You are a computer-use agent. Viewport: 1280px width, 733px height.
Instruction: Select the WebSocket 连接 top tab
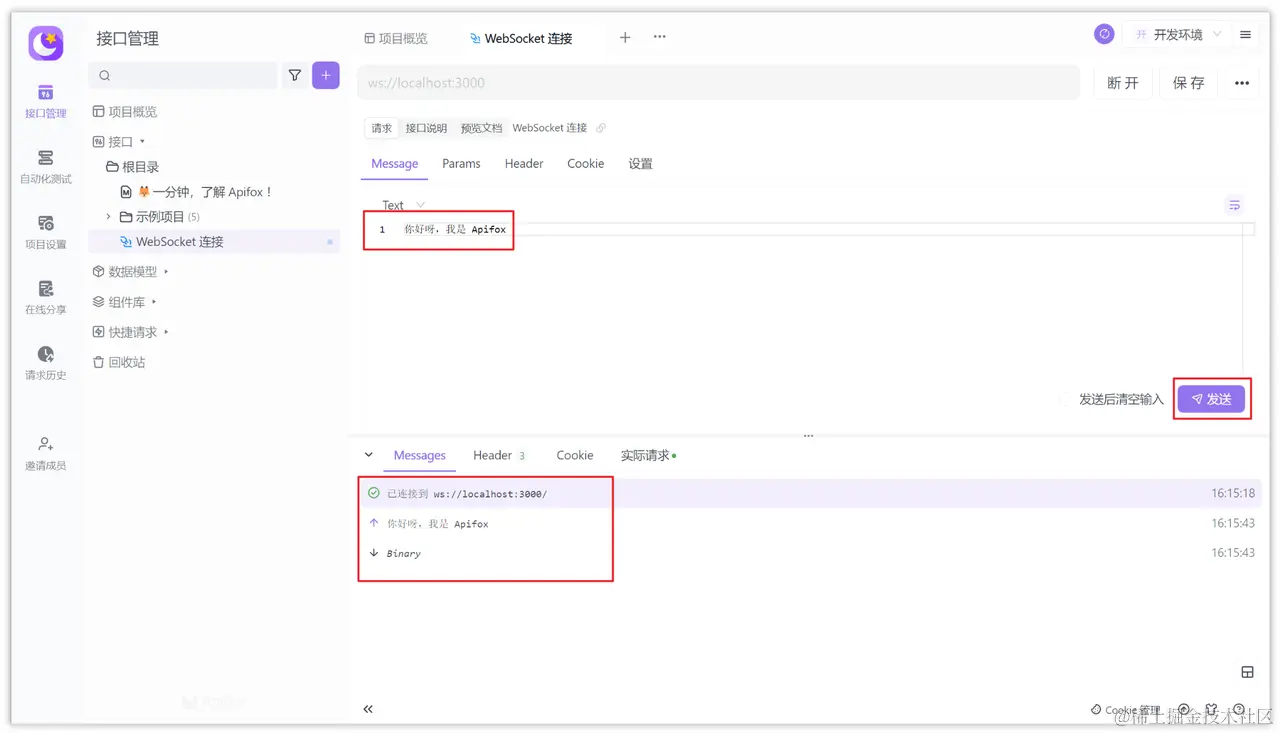click(x=521, y=38)
